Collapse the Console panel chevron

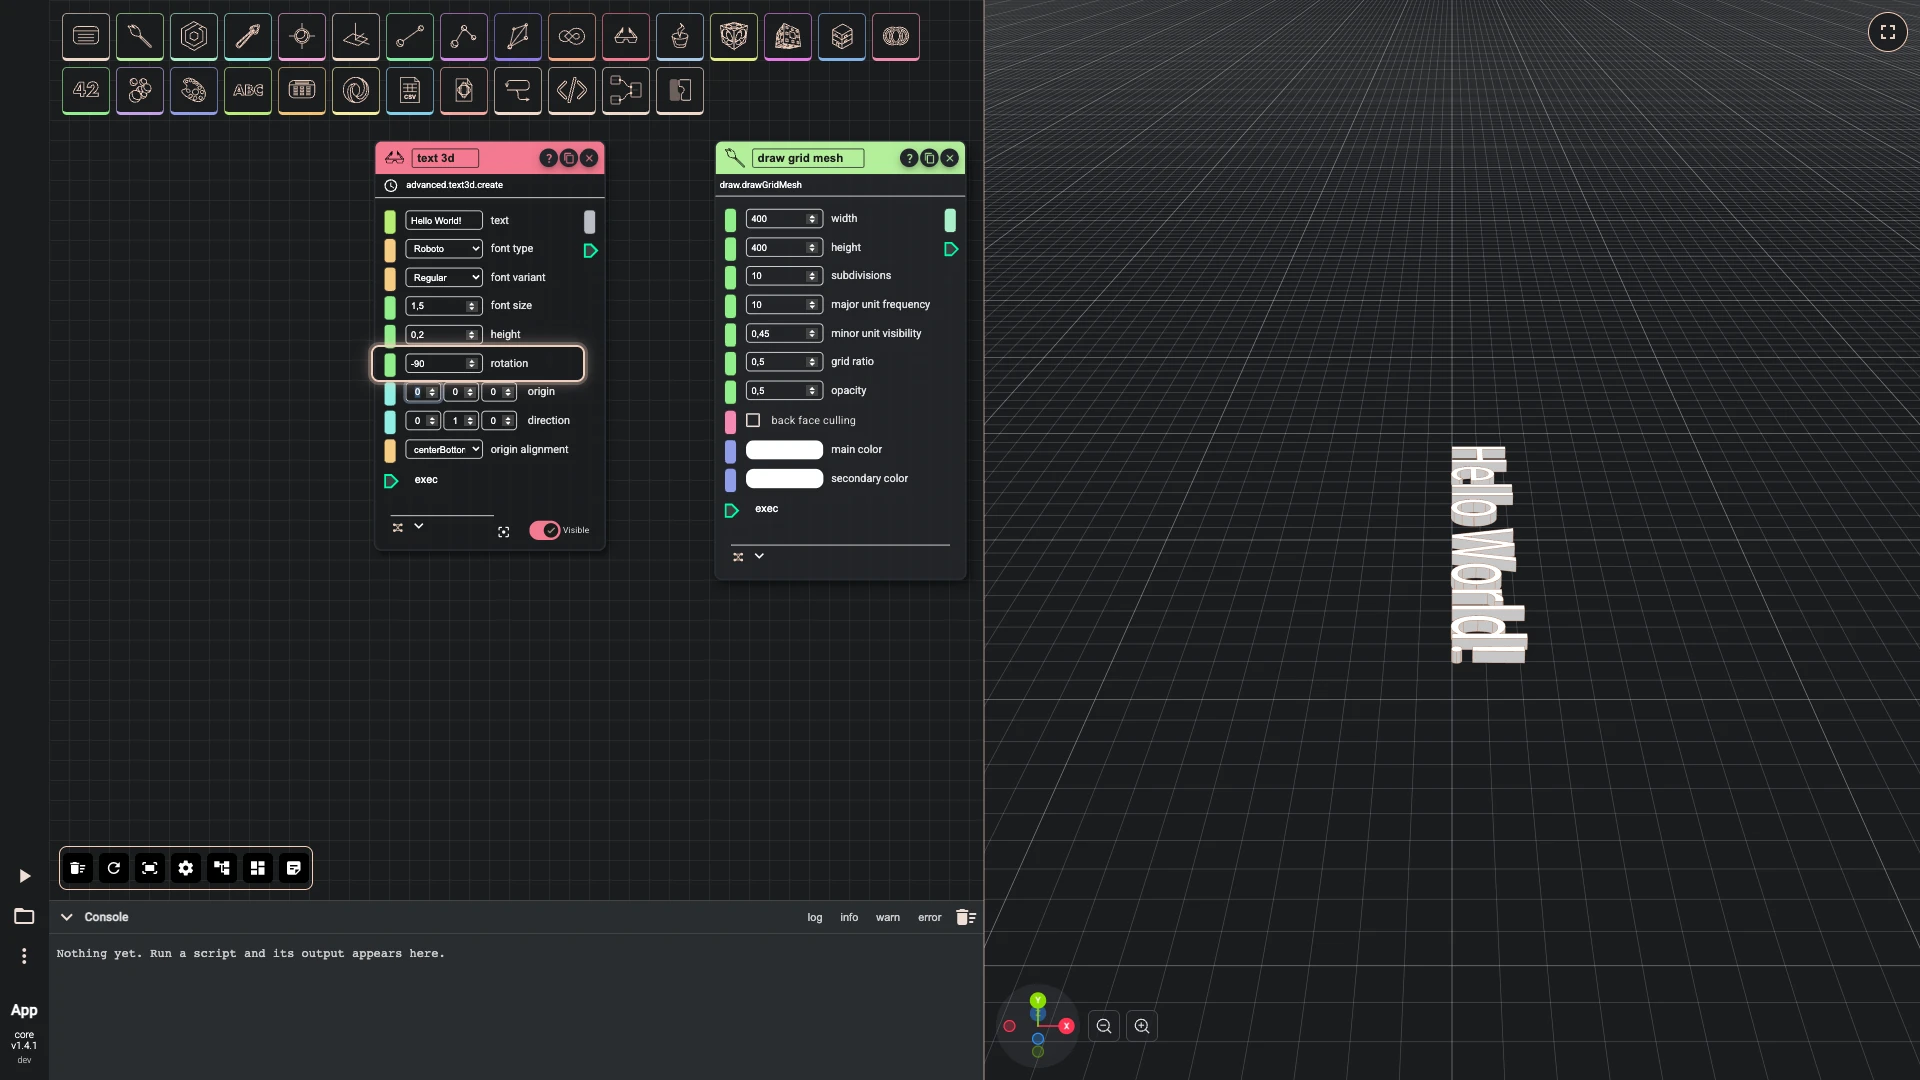(67, 917)
